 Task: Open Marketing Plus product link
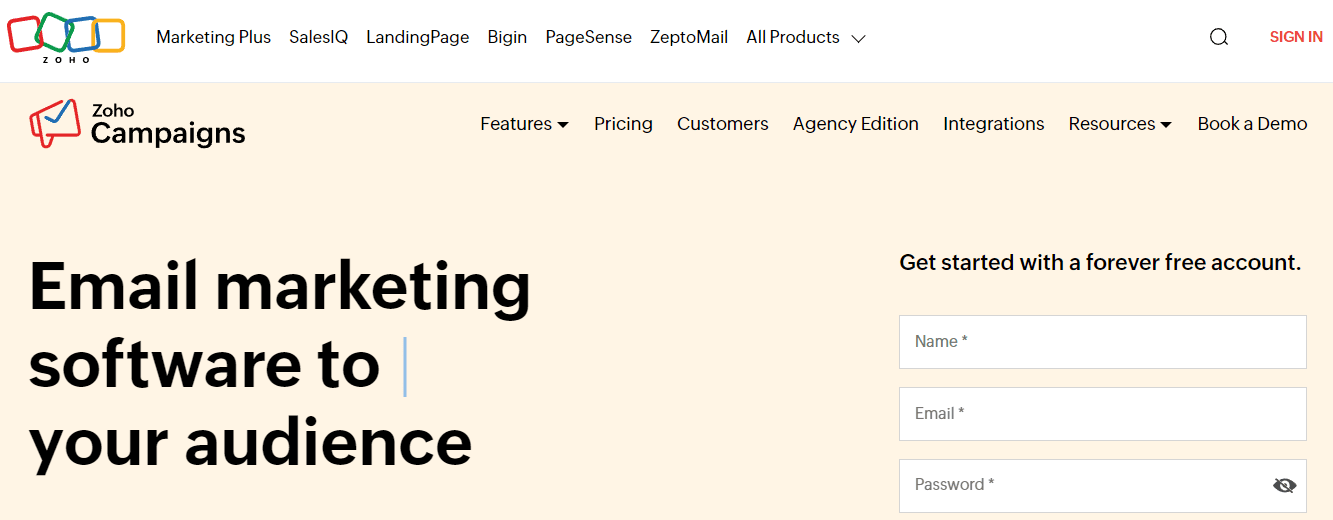[213, 37]
